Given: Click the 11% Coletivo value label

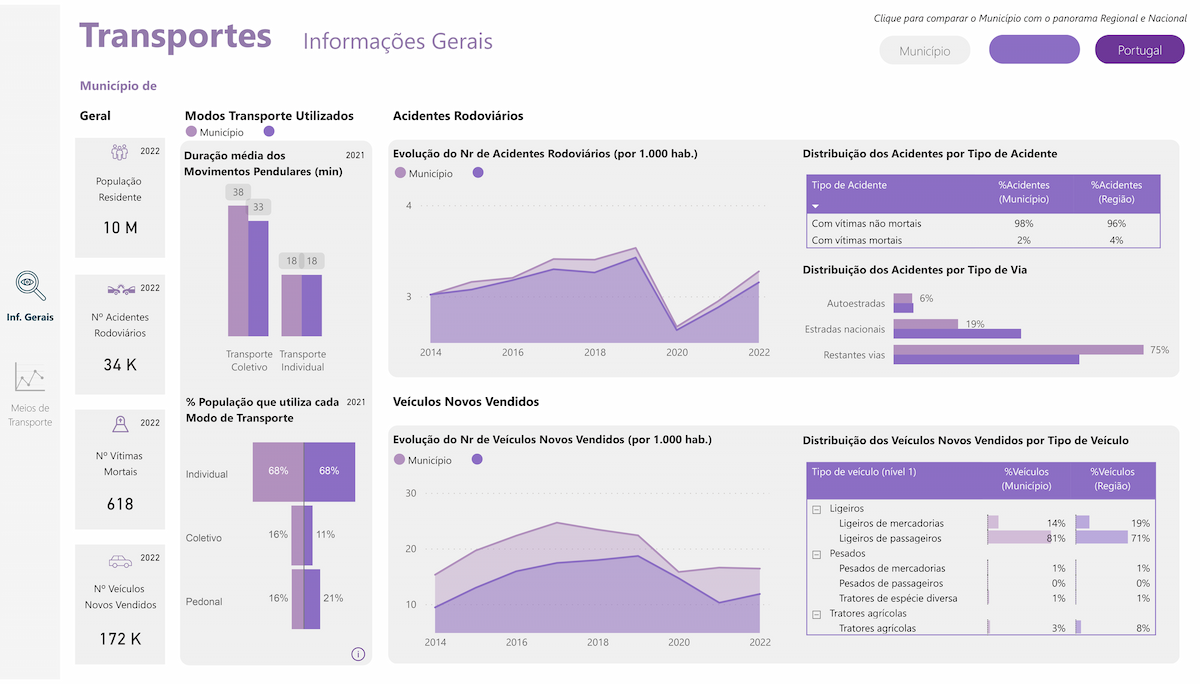Looking at the screenshot, I should pos(325,534).
